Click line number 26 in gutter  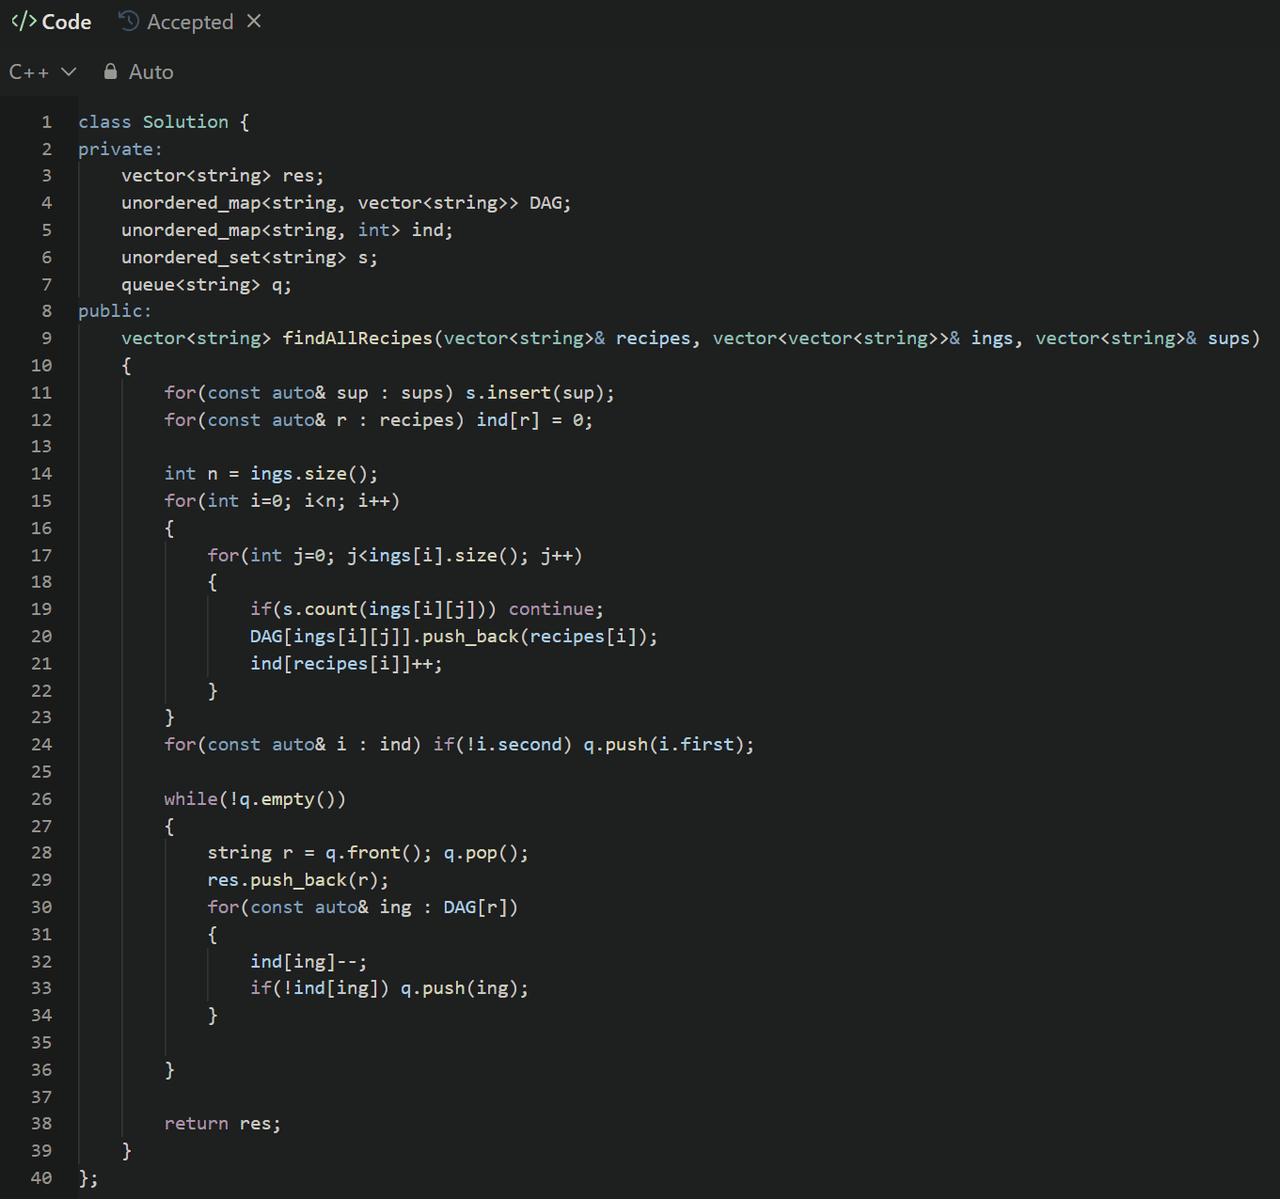point(41,799)
